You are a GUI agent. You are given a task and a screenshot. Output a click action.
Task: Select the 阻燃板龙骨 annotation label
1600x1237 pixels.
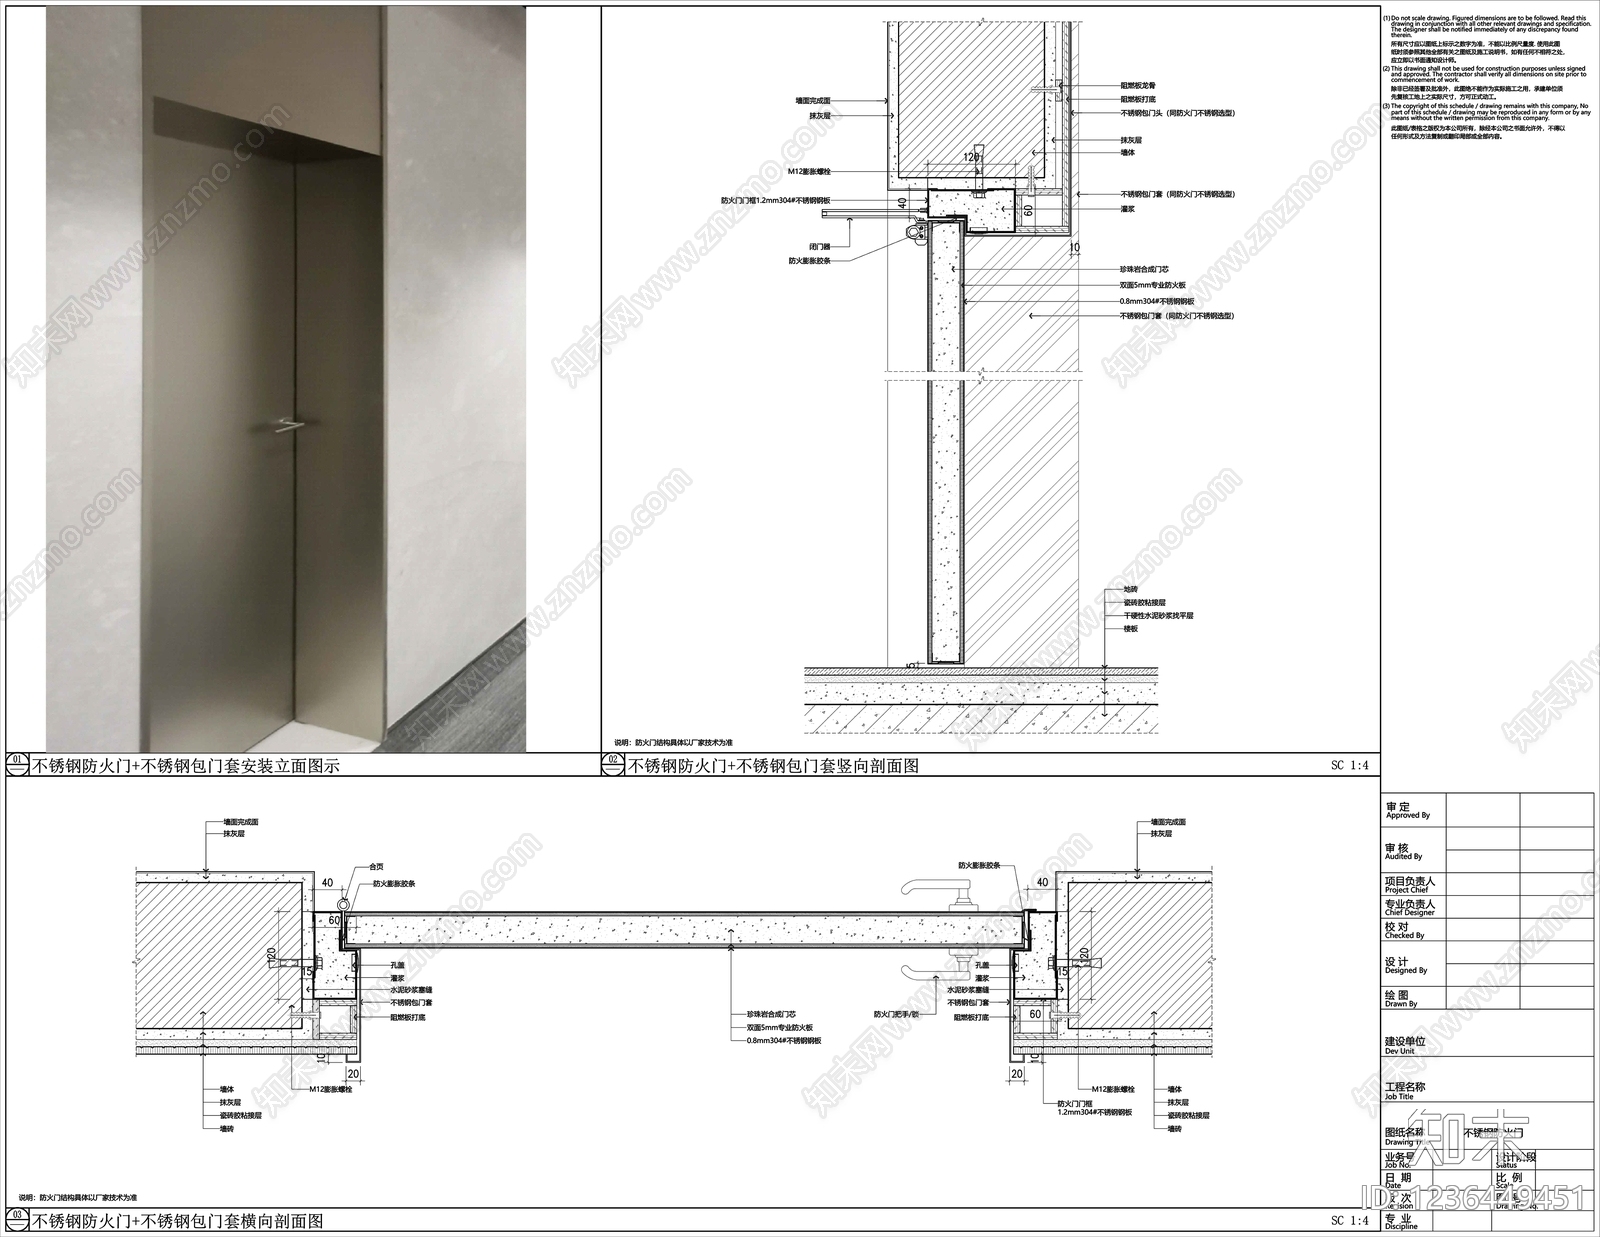tap(1138, 87)
